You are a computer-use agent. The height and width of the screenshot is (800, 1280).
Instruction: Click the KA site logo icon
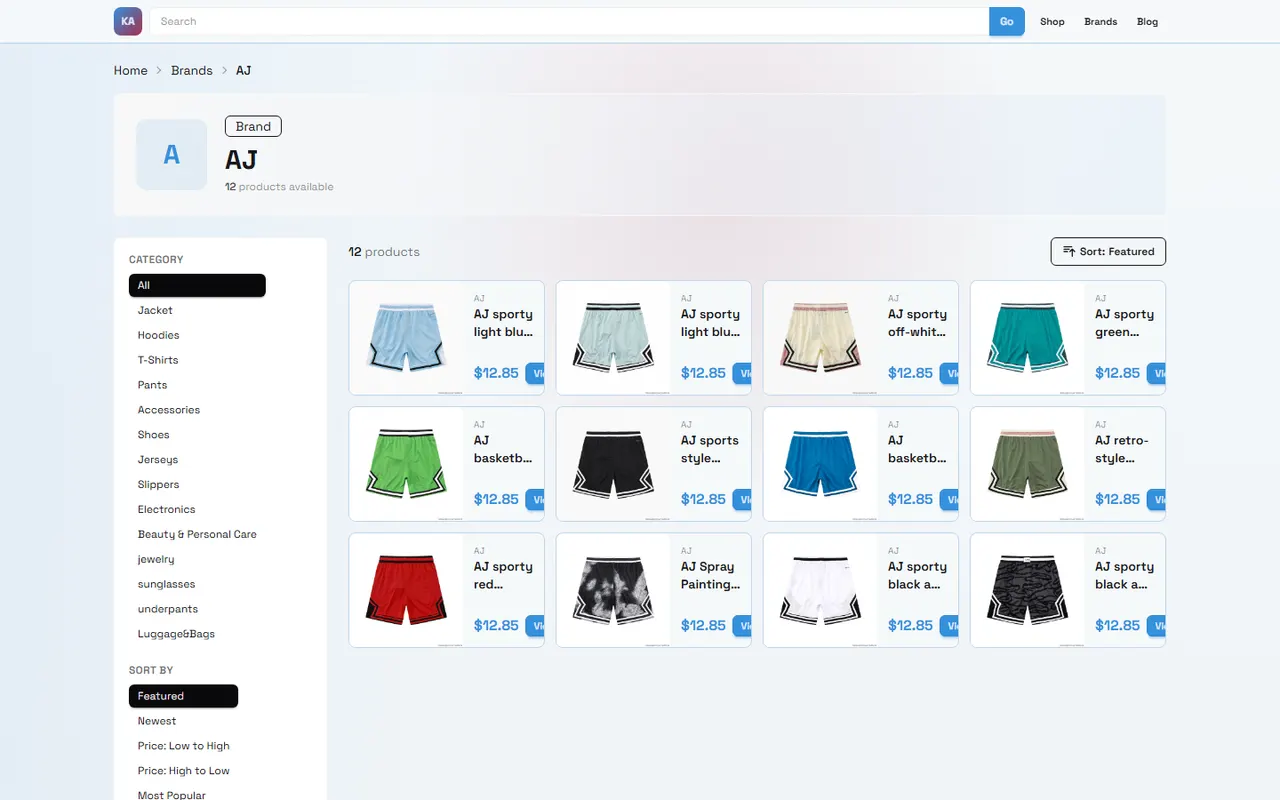[x=128, y=21]
